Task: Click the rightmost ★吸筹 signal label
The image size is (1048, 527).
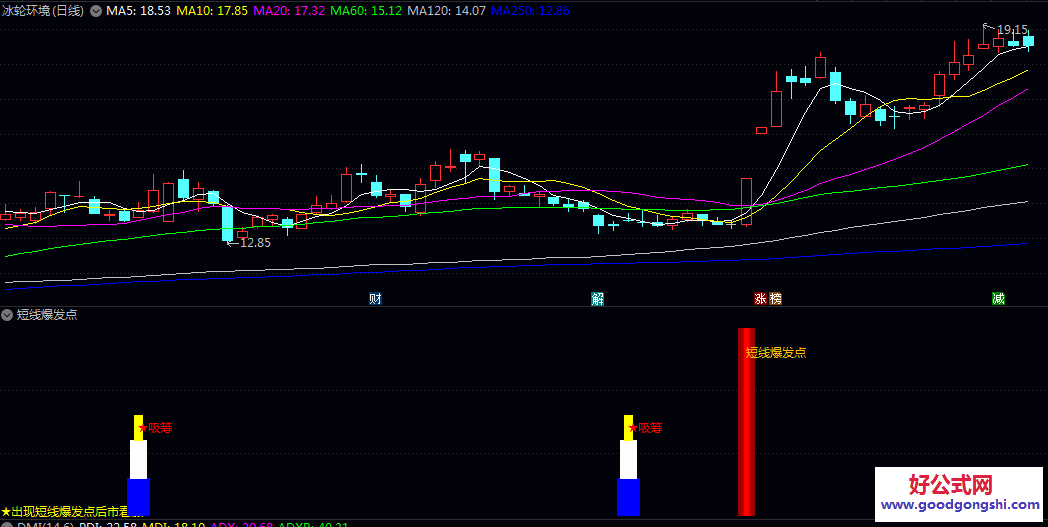Action: (645, 427)
